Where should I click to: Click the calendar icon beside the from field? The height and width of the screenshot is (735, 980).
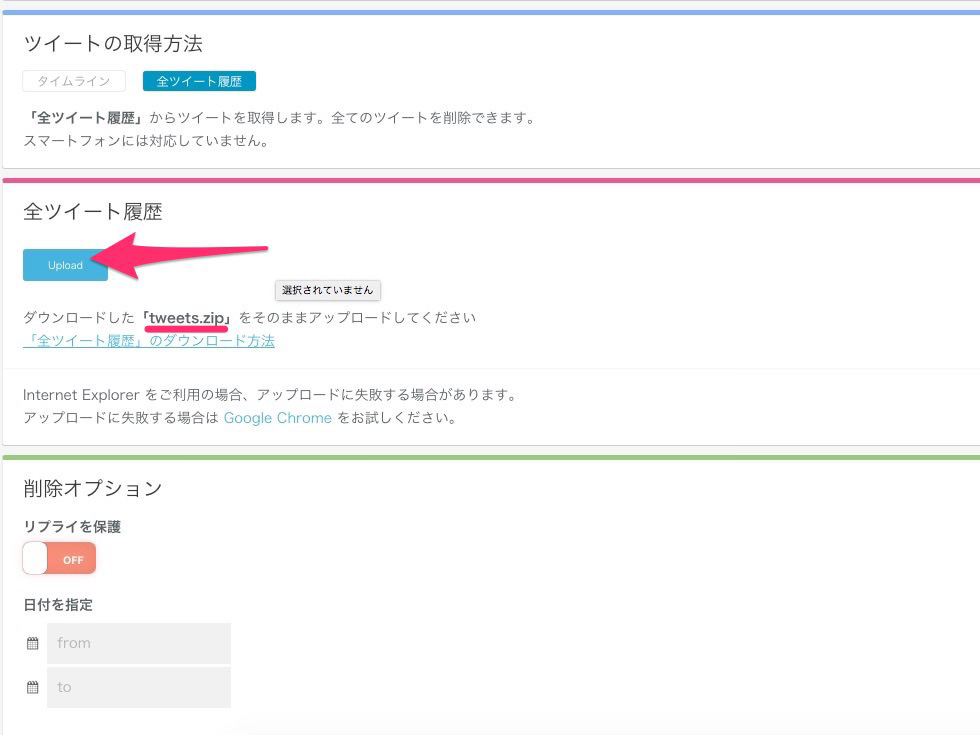click(33, 643)
